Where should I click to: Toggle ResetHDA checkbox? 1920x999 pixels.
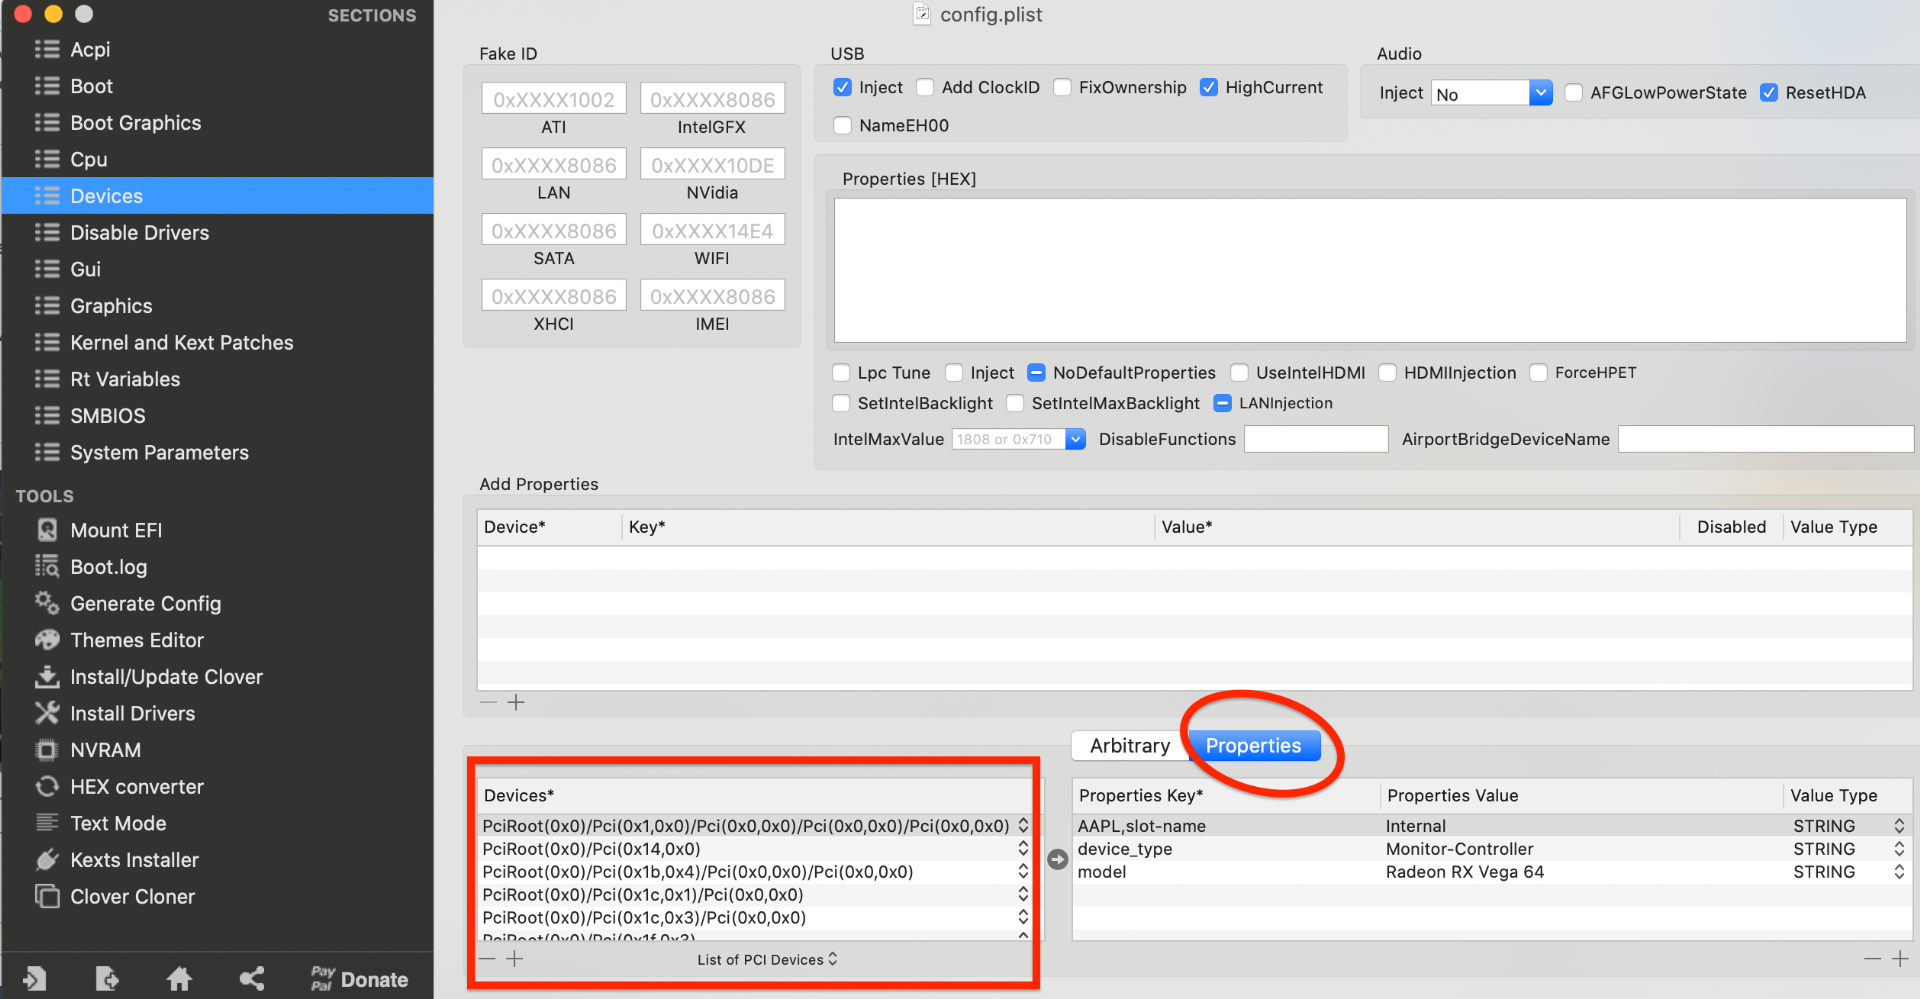1769,93
